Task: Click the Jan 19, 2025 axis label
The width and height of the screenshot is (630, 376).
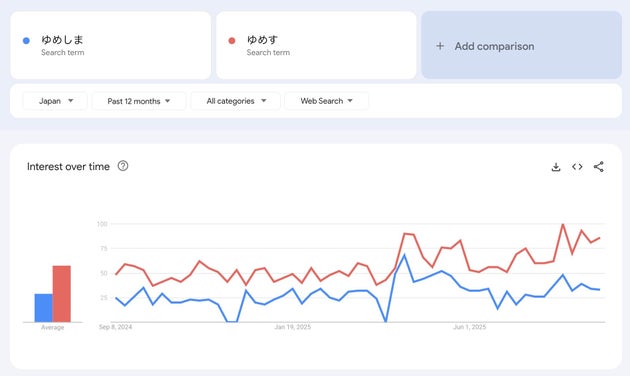Action: [292, 327]
